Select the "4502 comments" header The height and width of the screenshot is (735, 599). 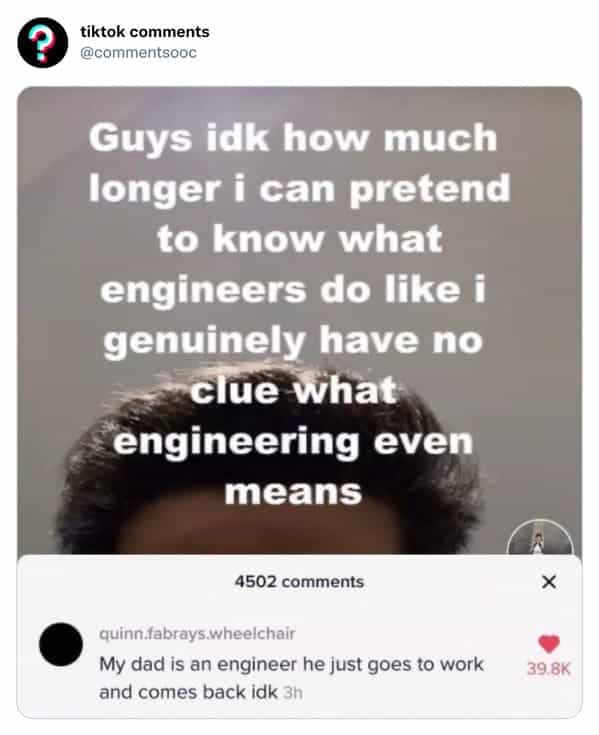[x=299, y=582]
